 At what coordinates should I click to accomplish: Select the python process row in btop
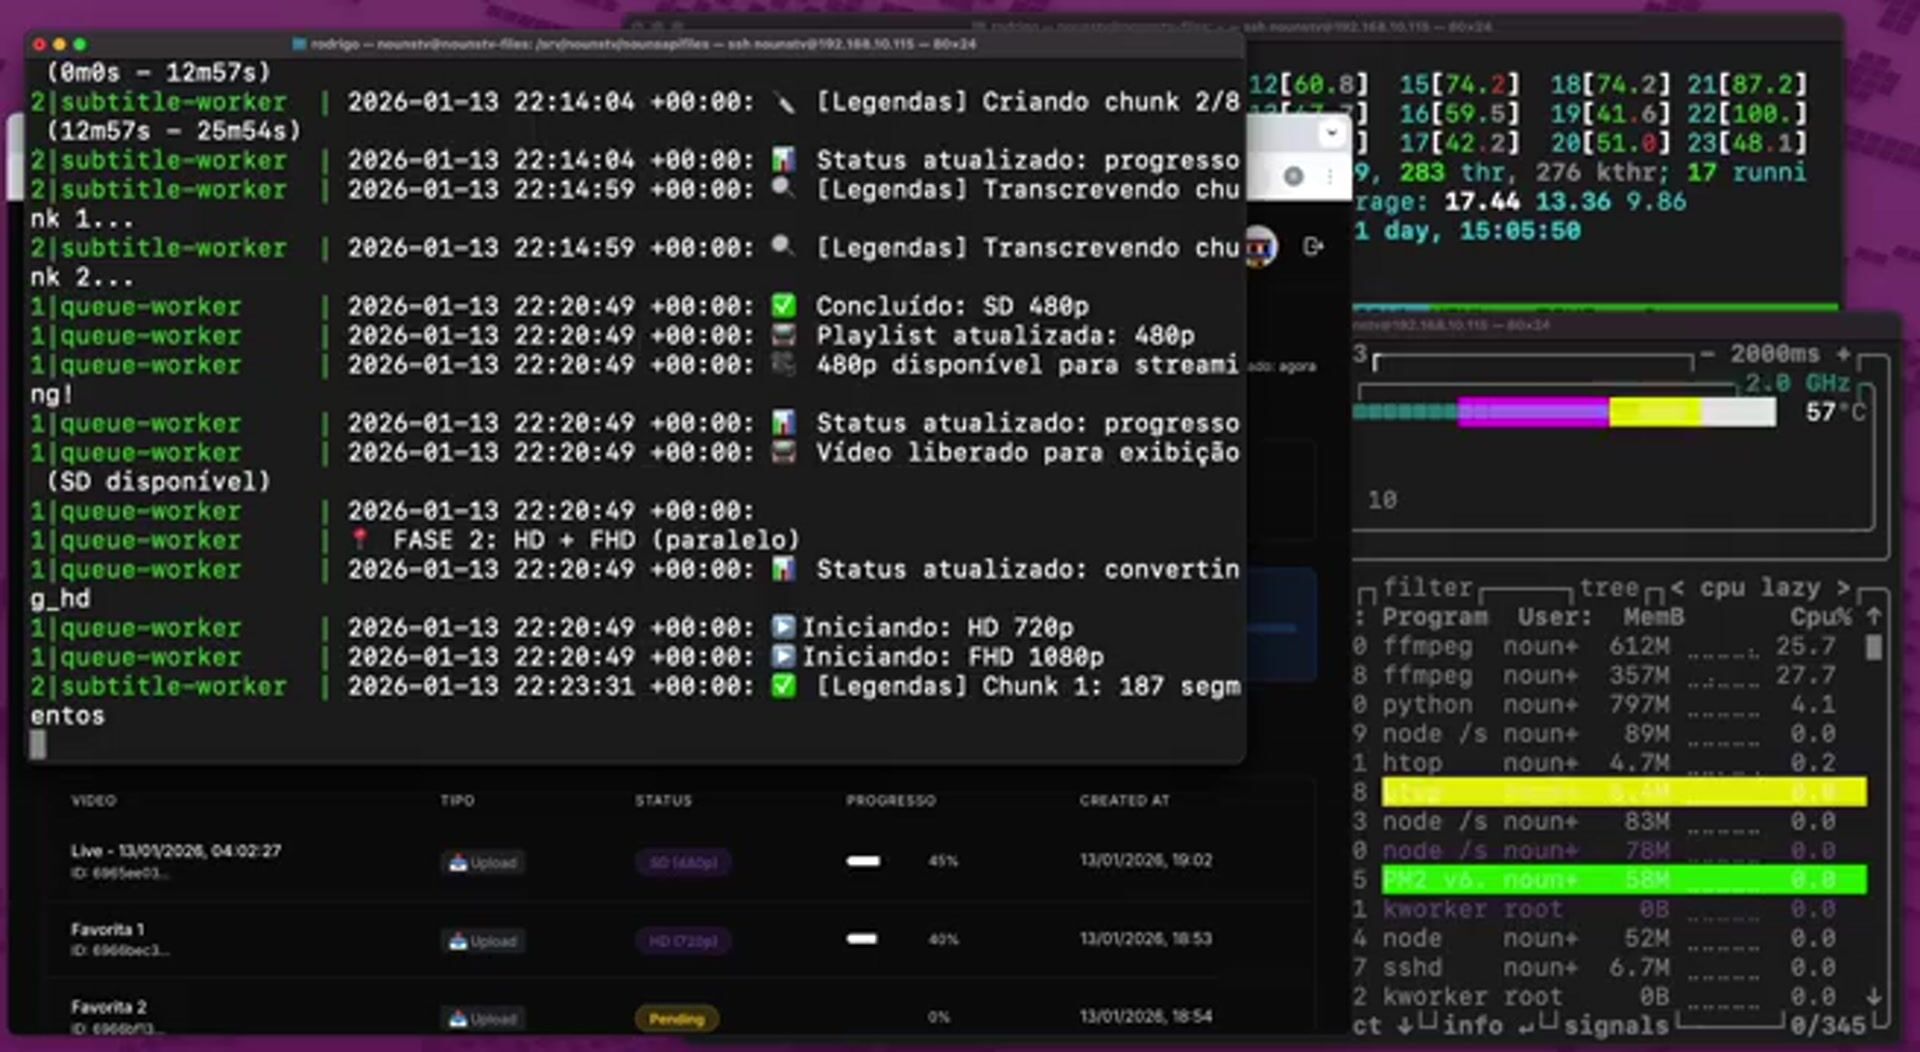tap(1609, 704)
